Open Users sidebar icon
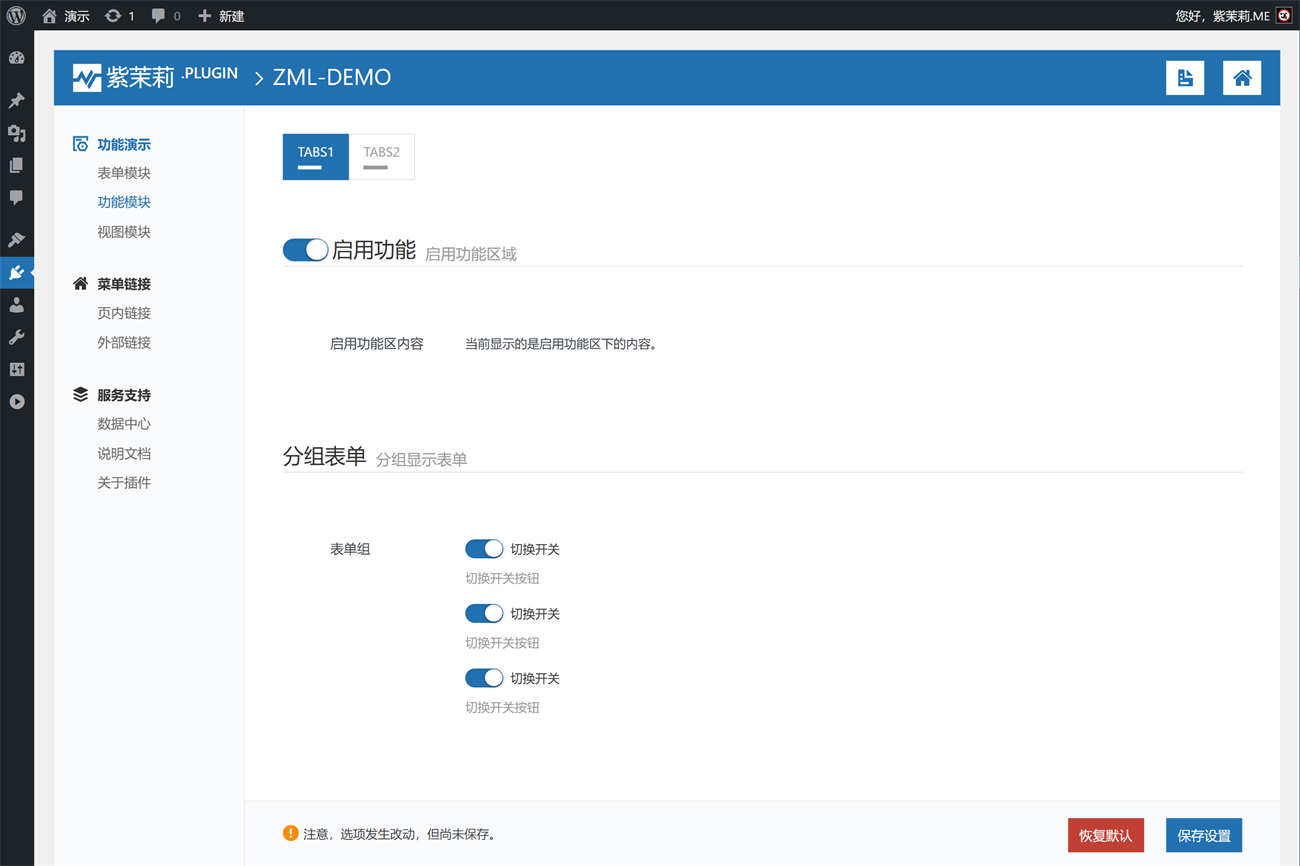This screenshot has width=1300, height=866. pyautogui.click(x=16, y=305)
